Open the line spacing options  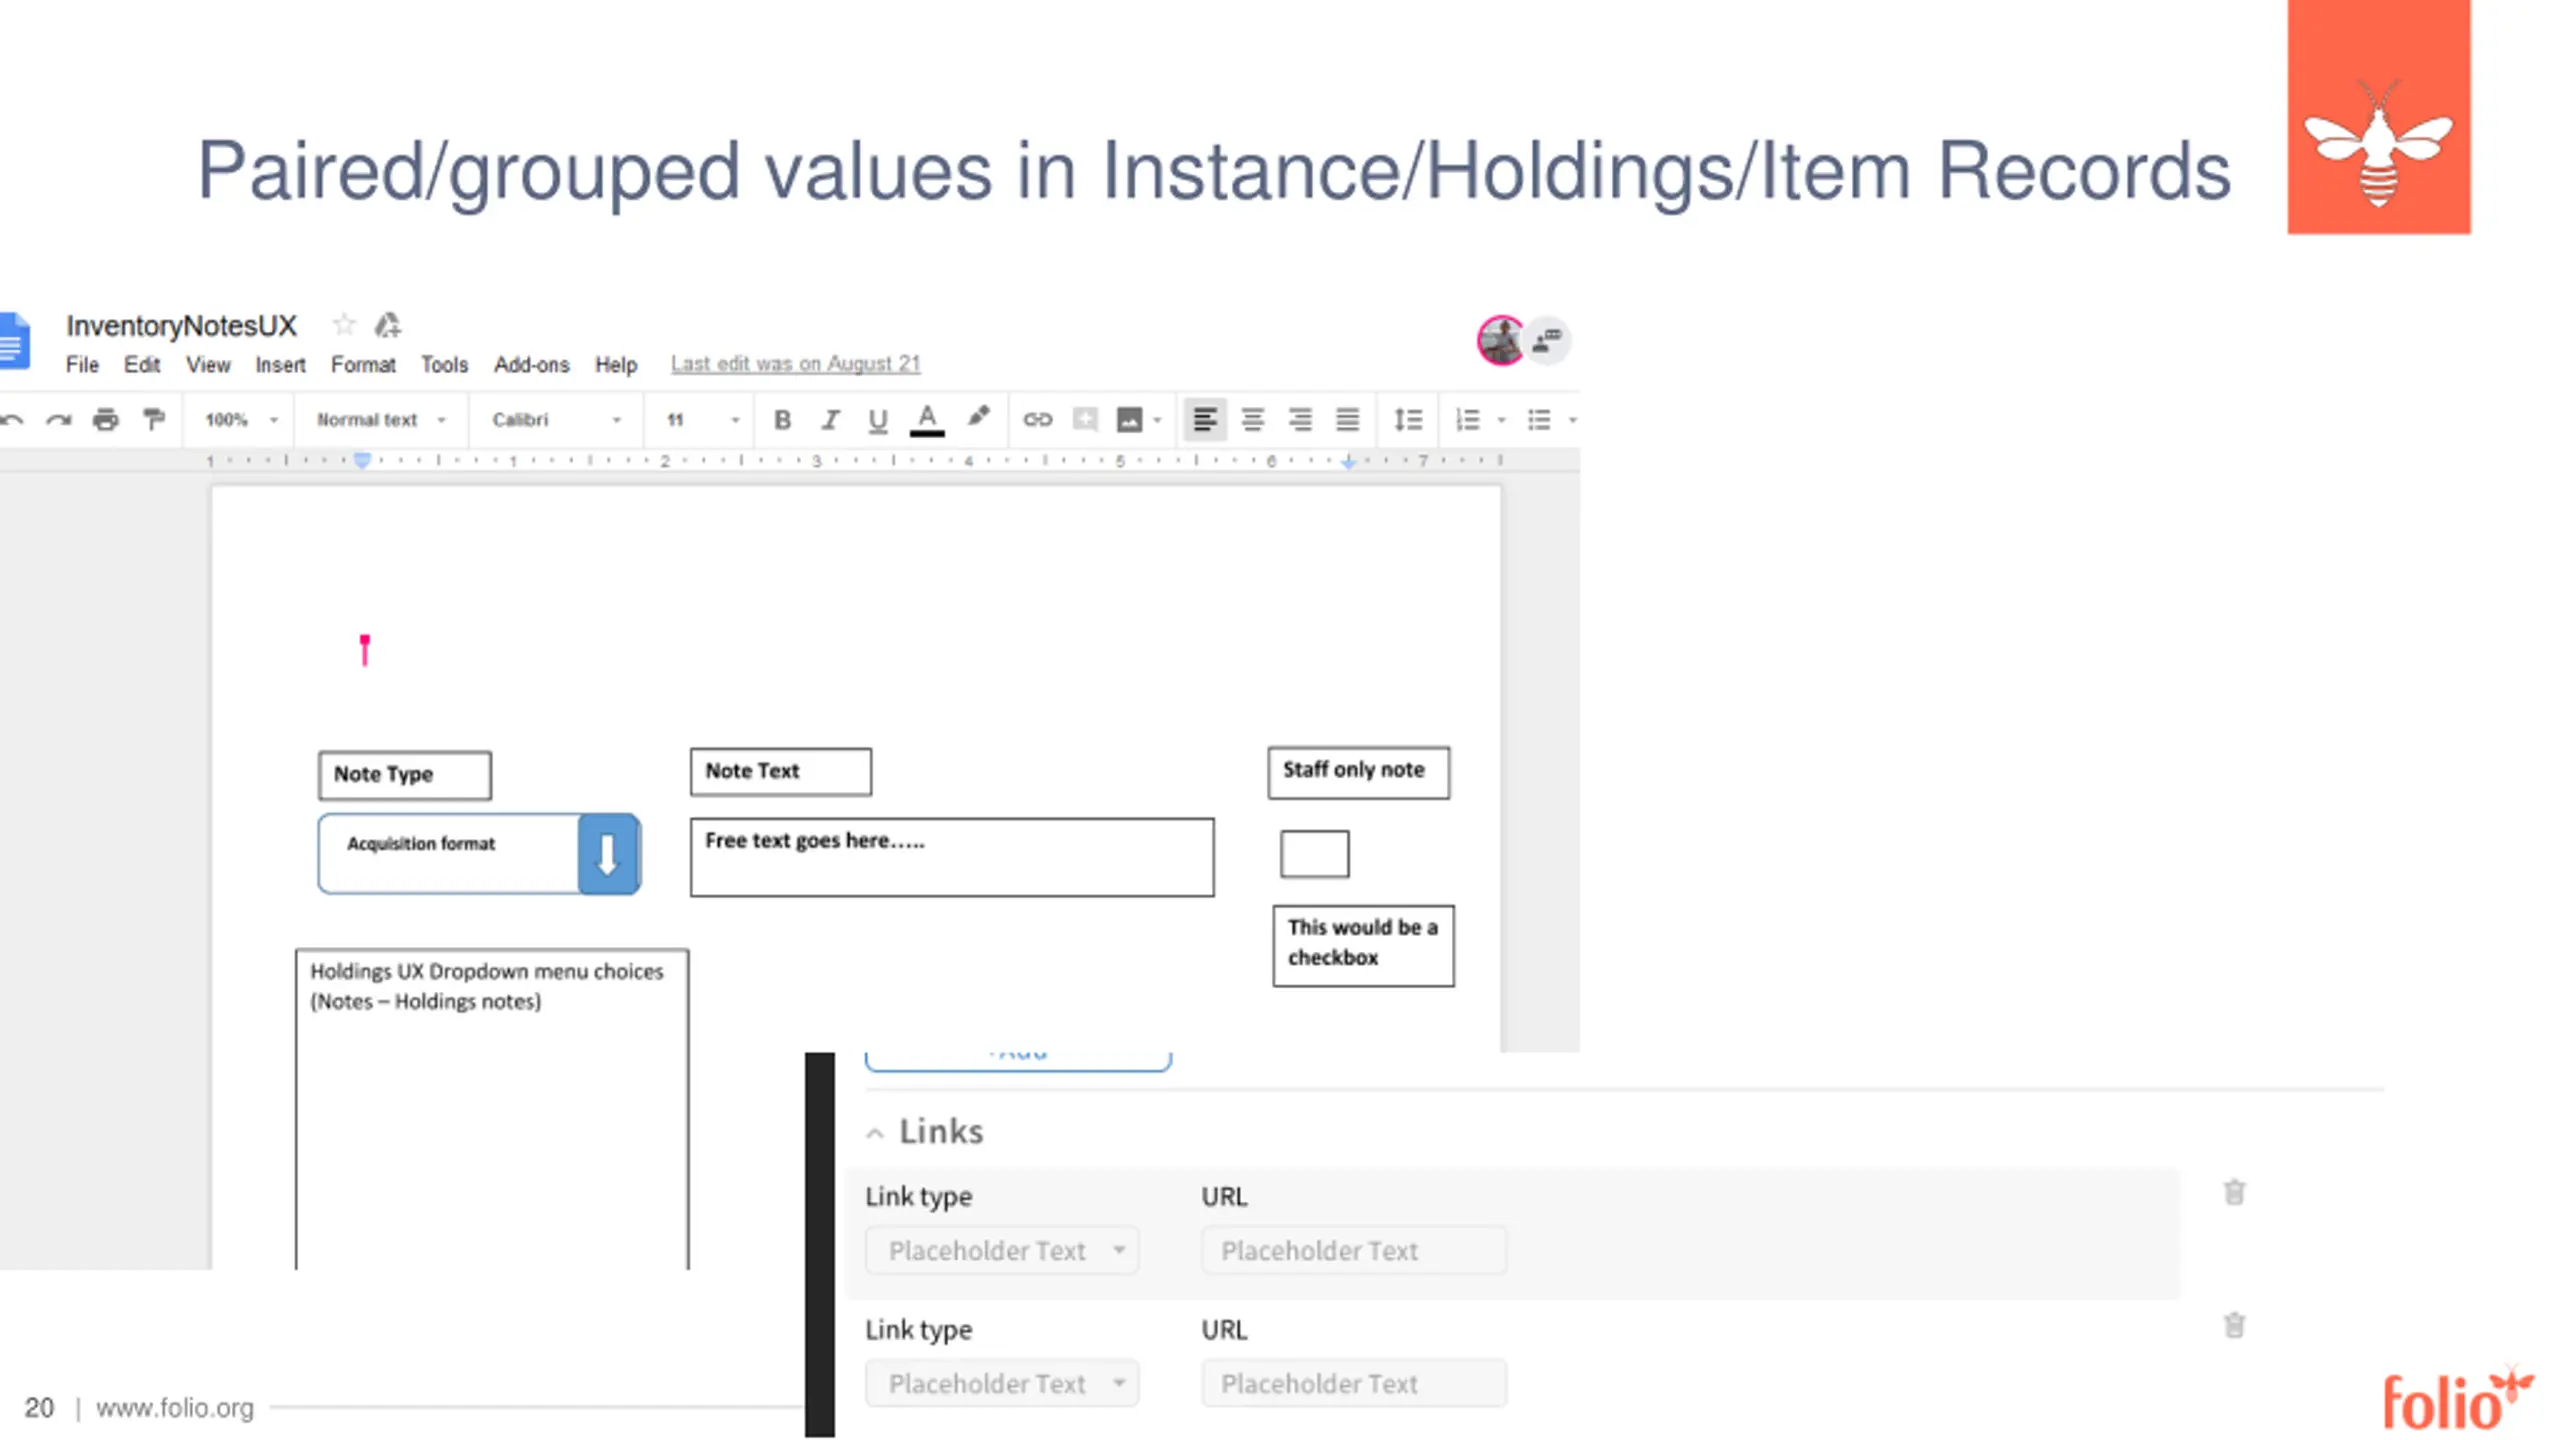tap(1408, 420)
